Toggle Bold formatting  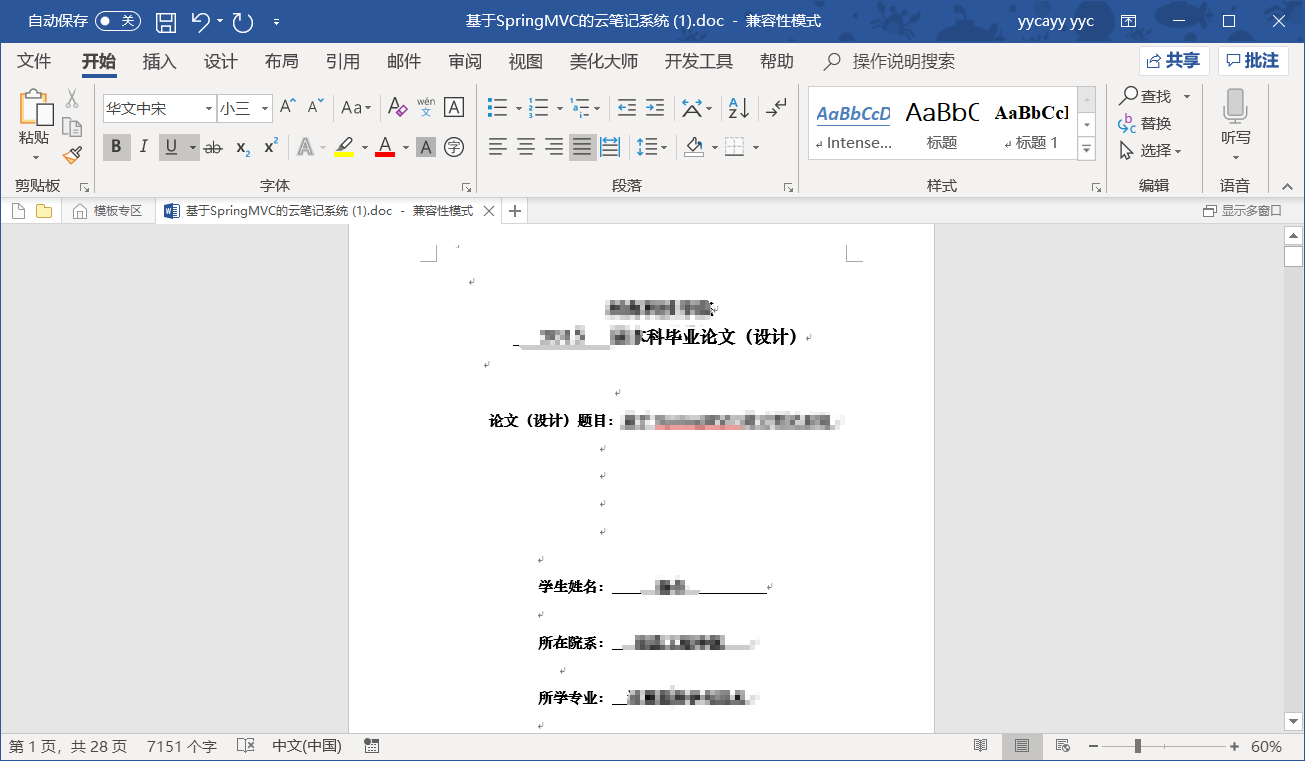116,148
